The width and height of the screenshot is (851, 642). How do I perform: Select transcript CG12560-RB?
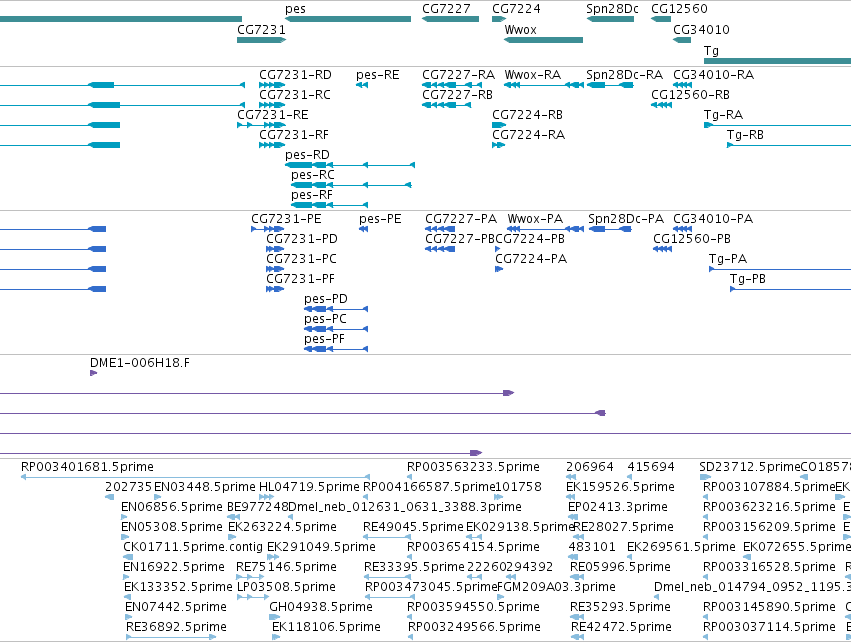click(690, 95)
